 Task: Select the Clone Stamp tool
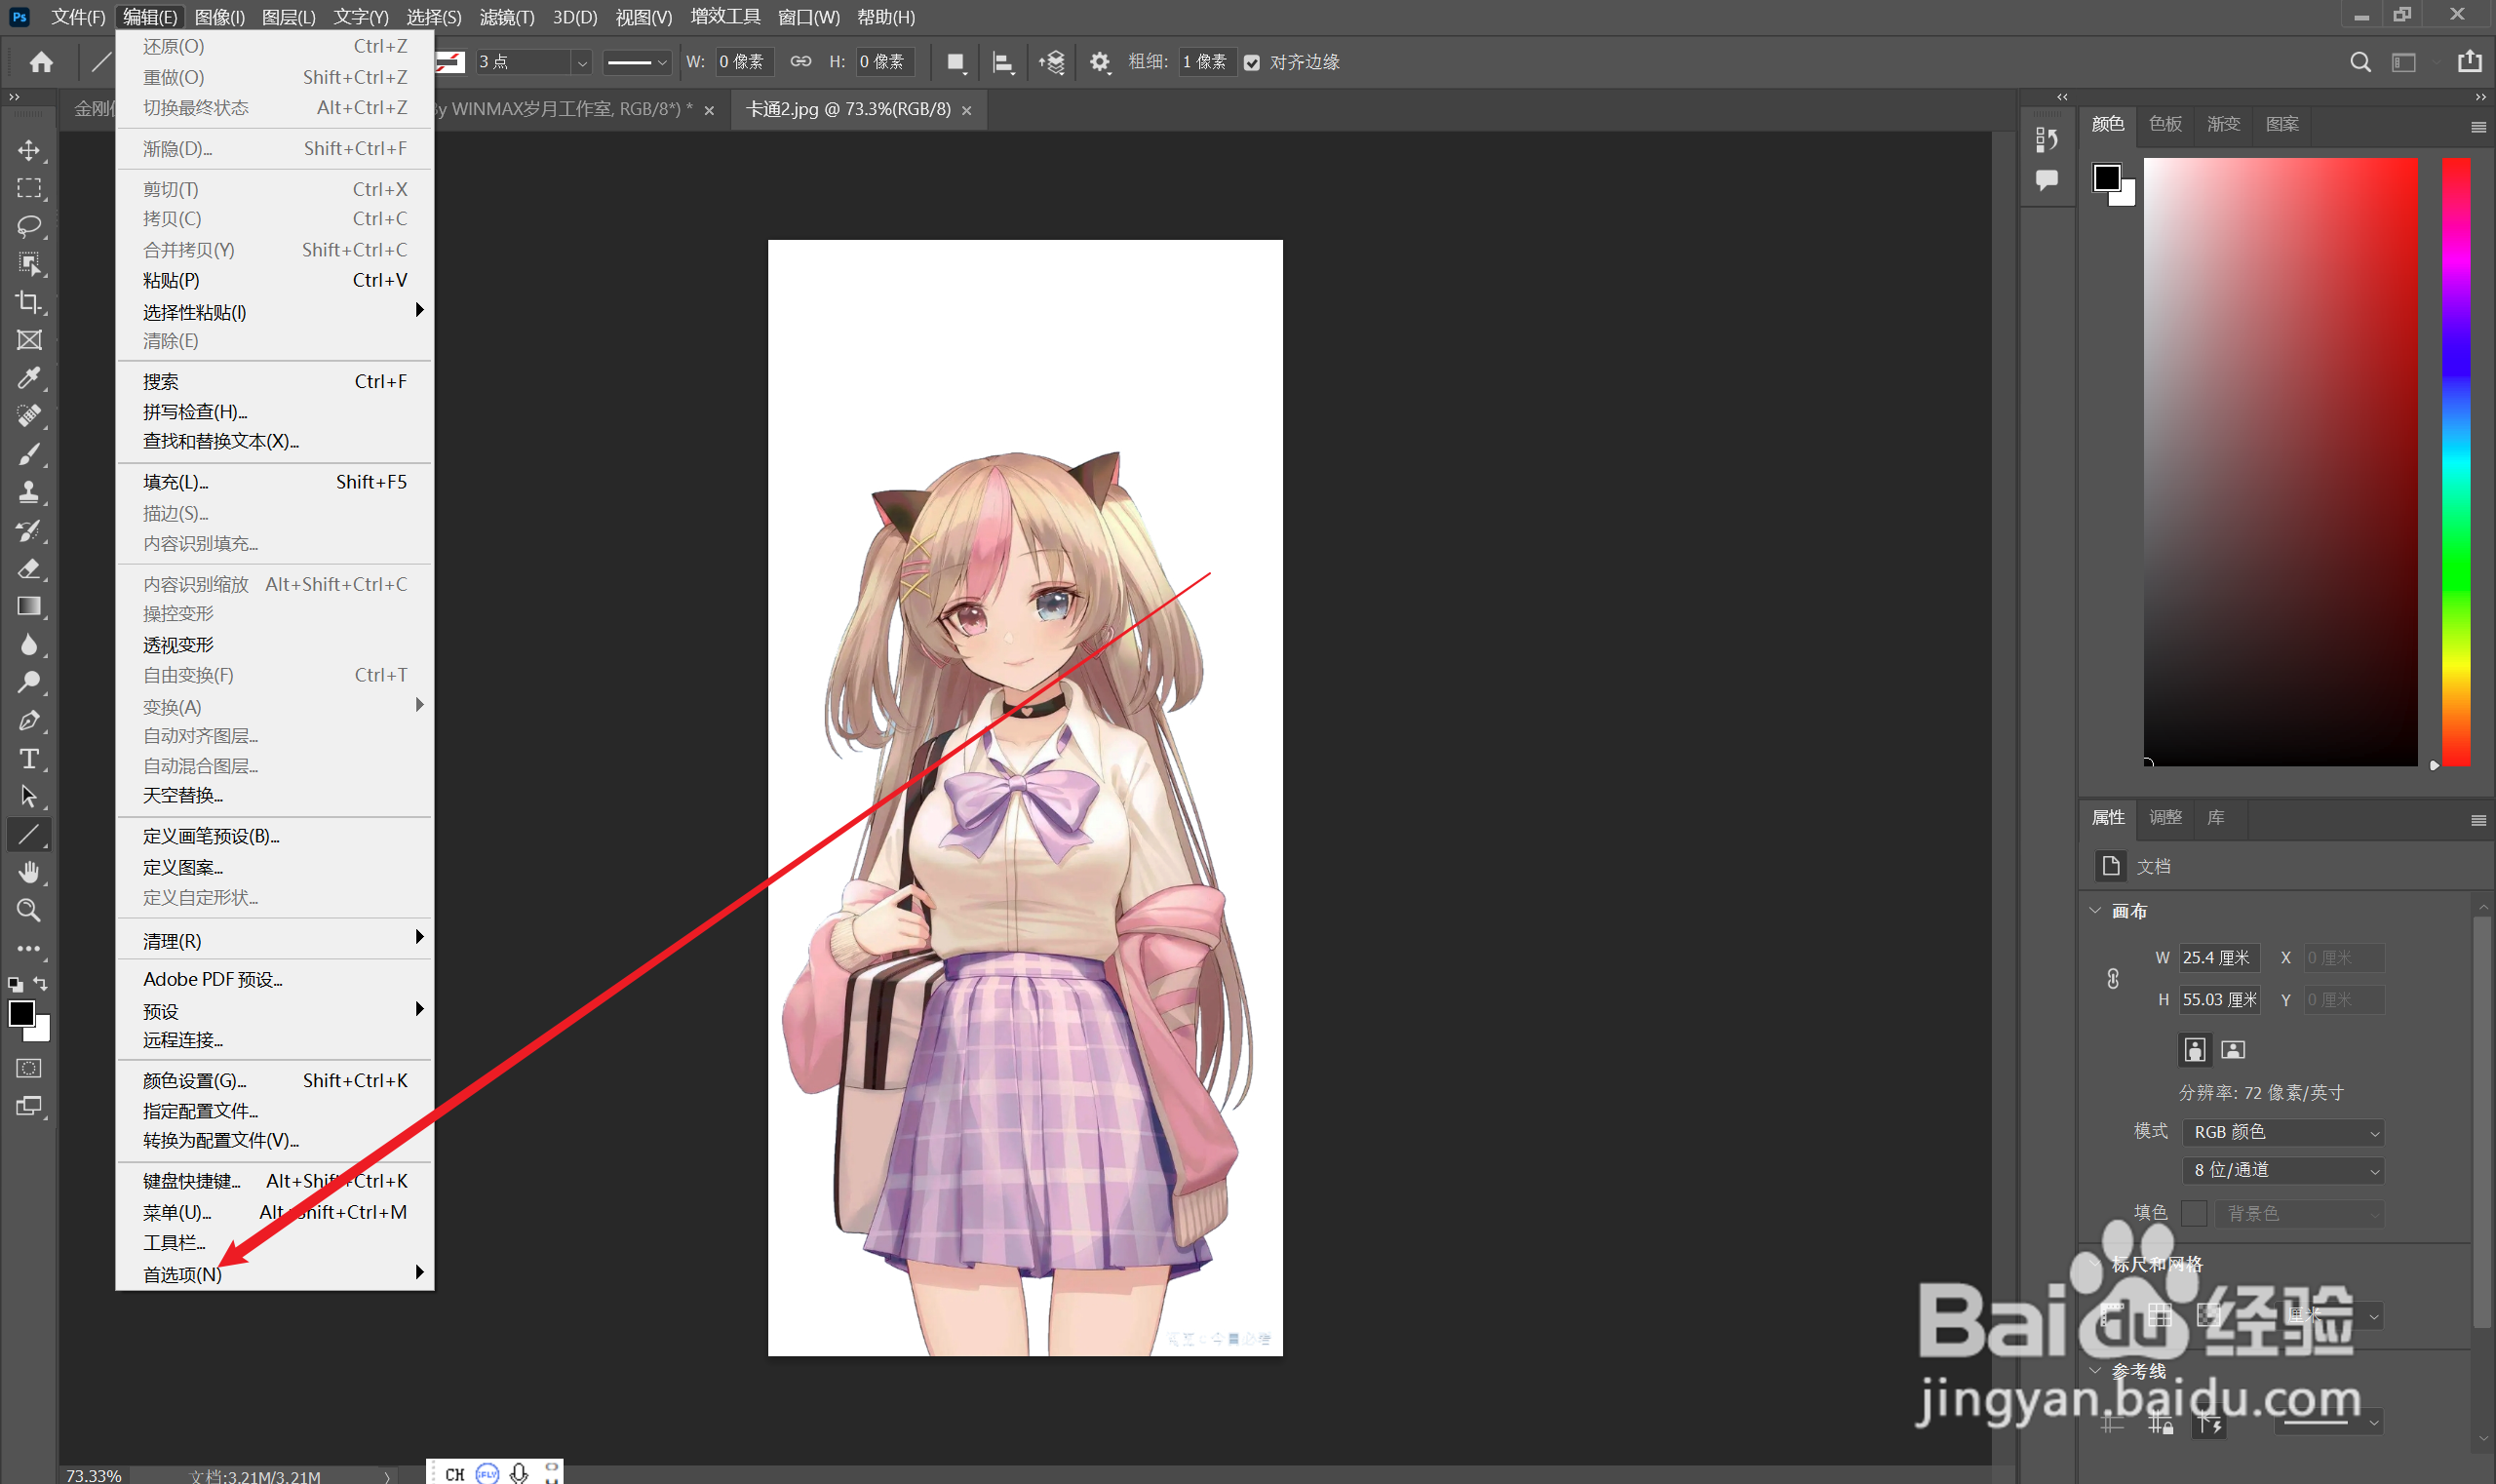[x=29, y=492]
